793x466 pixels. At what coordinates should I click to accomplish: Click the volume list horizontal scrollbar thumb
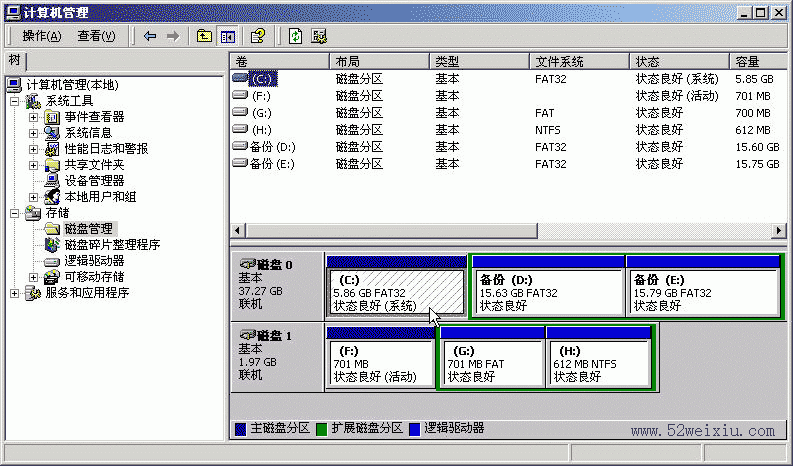[x=391, y=231]
